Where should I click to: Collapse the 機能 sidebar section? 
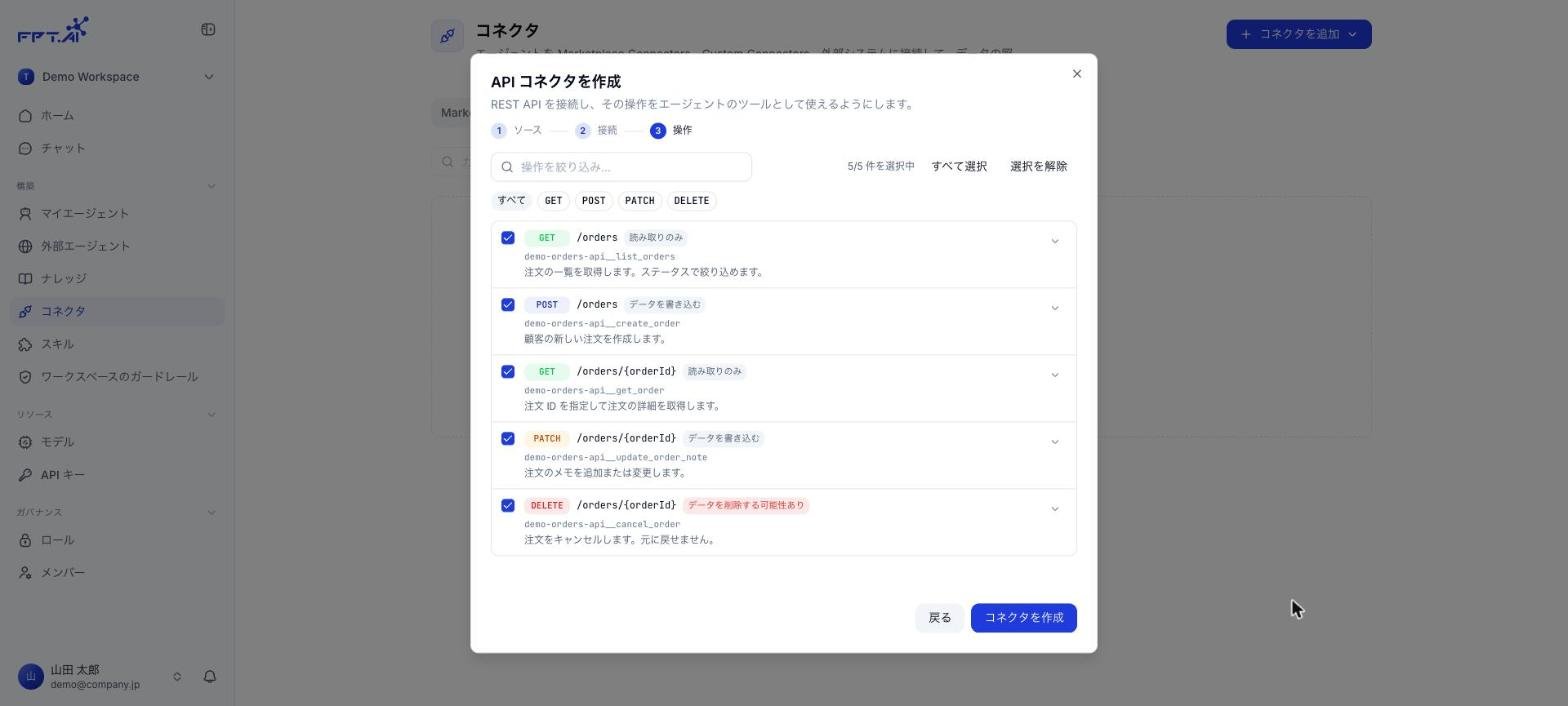211,186
